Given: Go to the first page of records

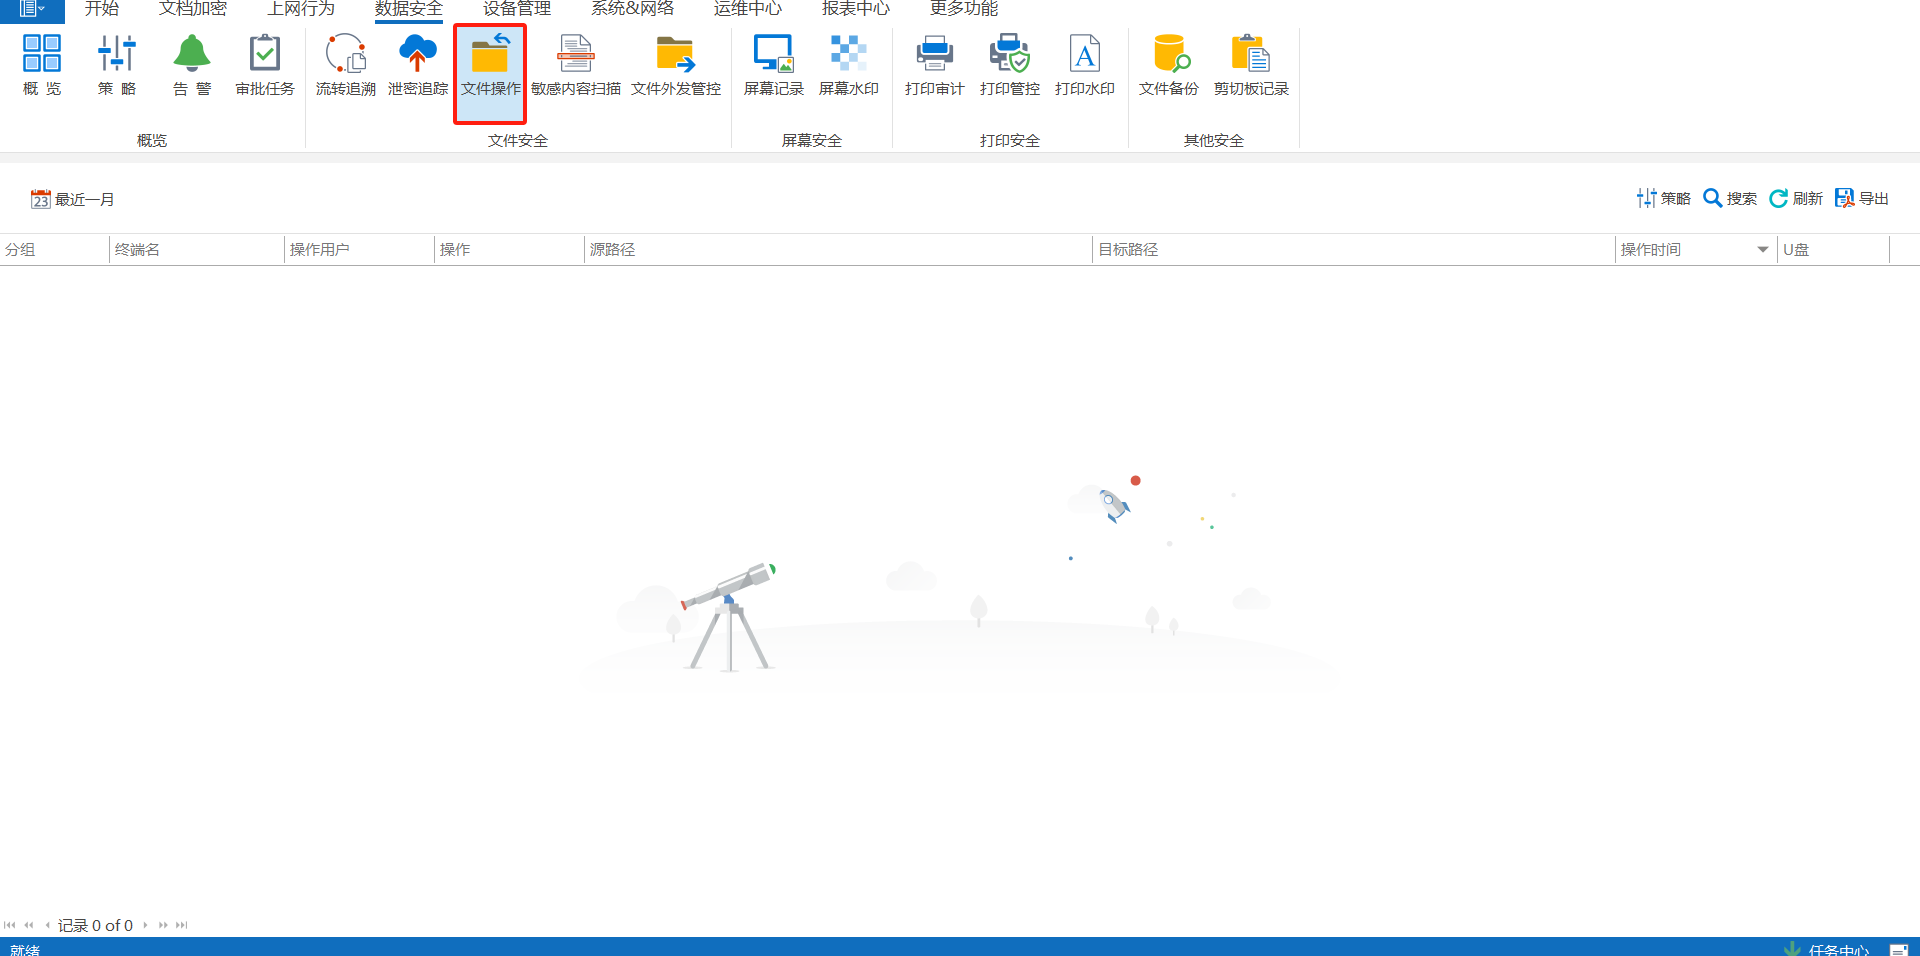Looking at the screenshot, I should [x=10, y=925].
